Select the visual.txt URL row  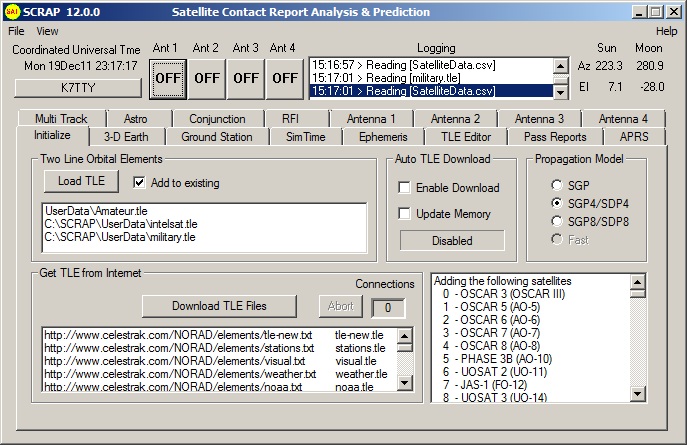(219, 361)
